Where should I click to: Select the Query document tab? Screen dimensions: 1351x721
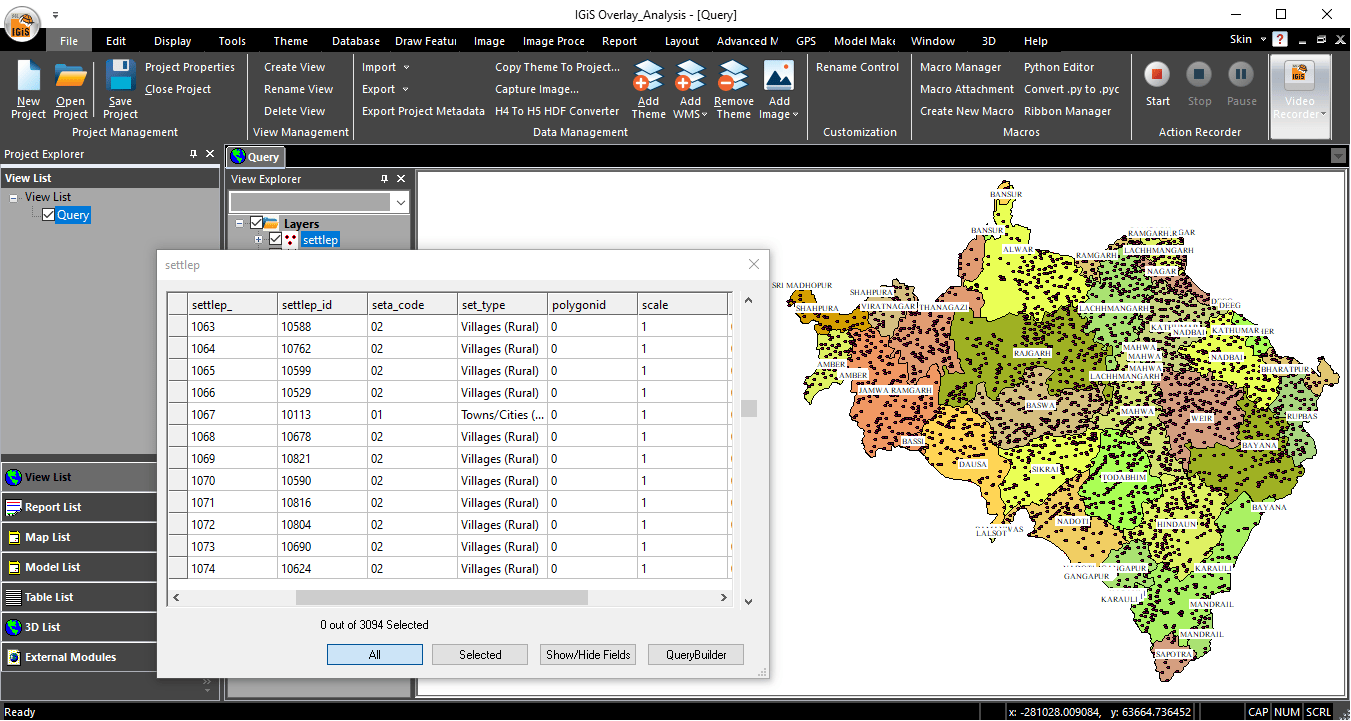click(x=256, y=156)
